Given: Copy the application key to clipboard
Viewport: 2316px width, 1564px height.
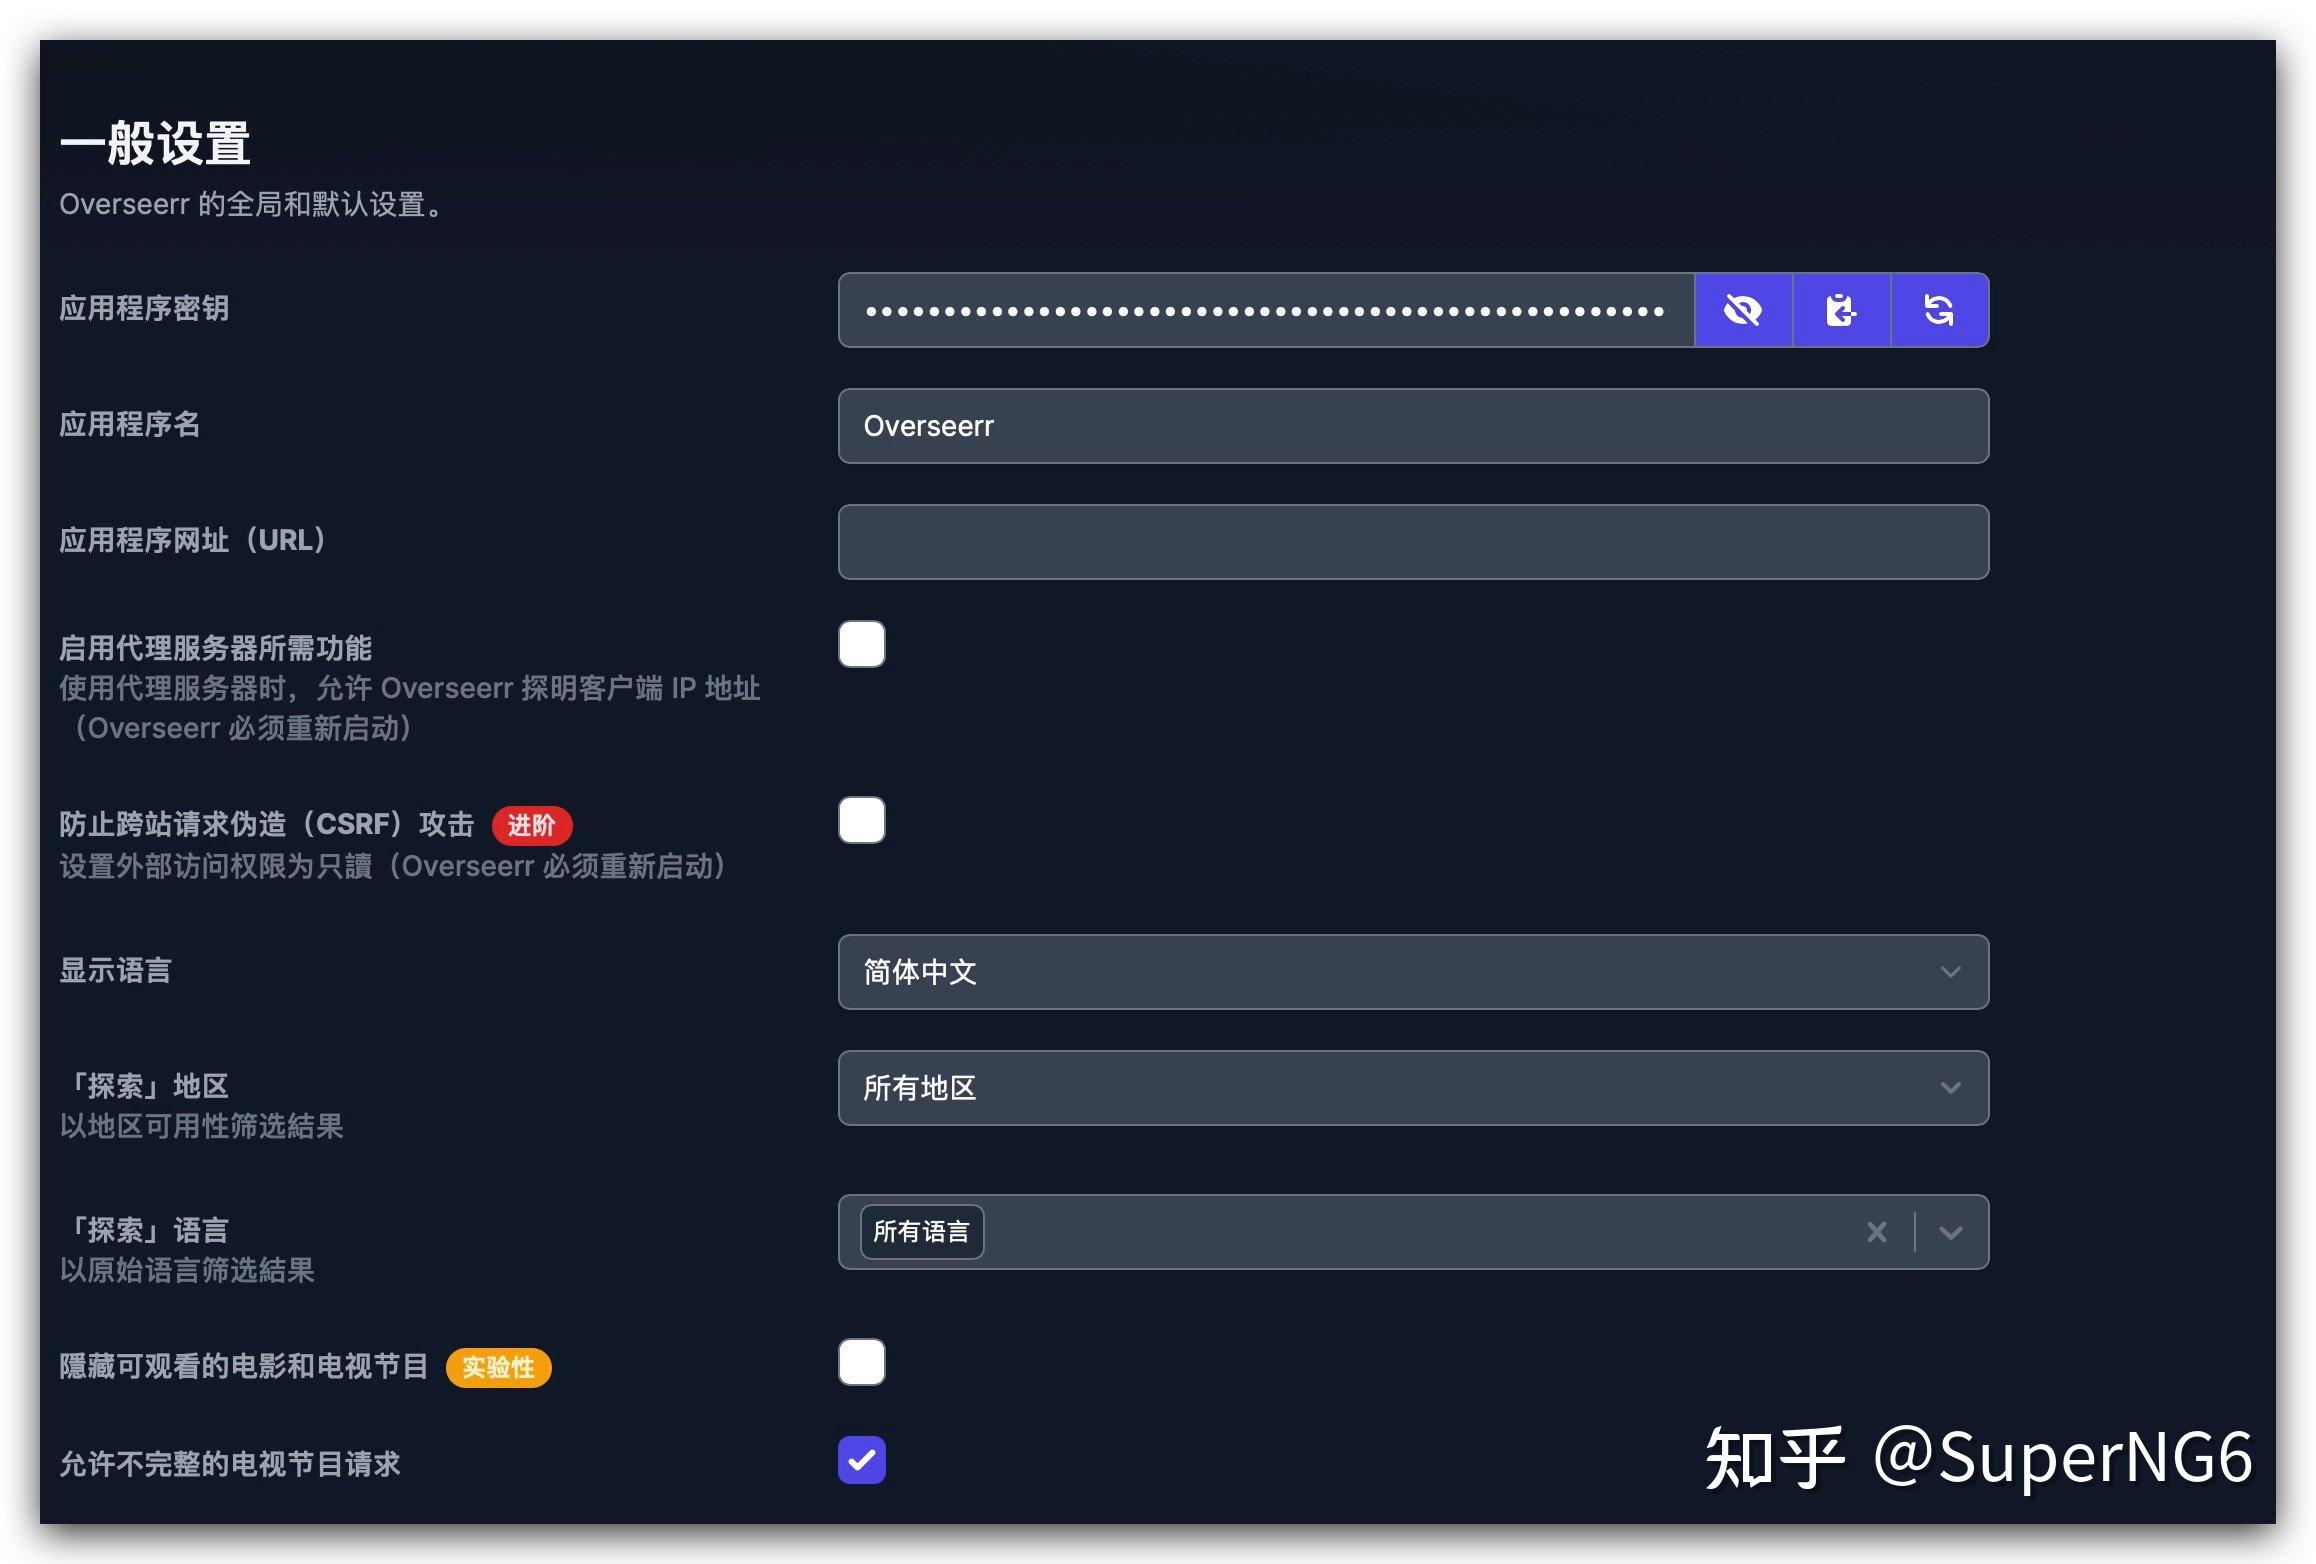Looking at the screenshot, I should tap(1840, 310).
